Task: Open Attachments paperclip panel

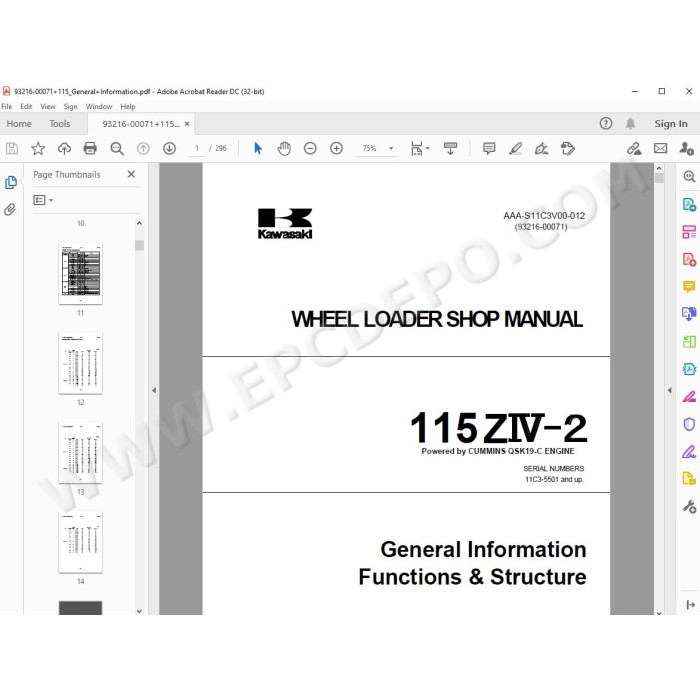Action: pos(10,209)
